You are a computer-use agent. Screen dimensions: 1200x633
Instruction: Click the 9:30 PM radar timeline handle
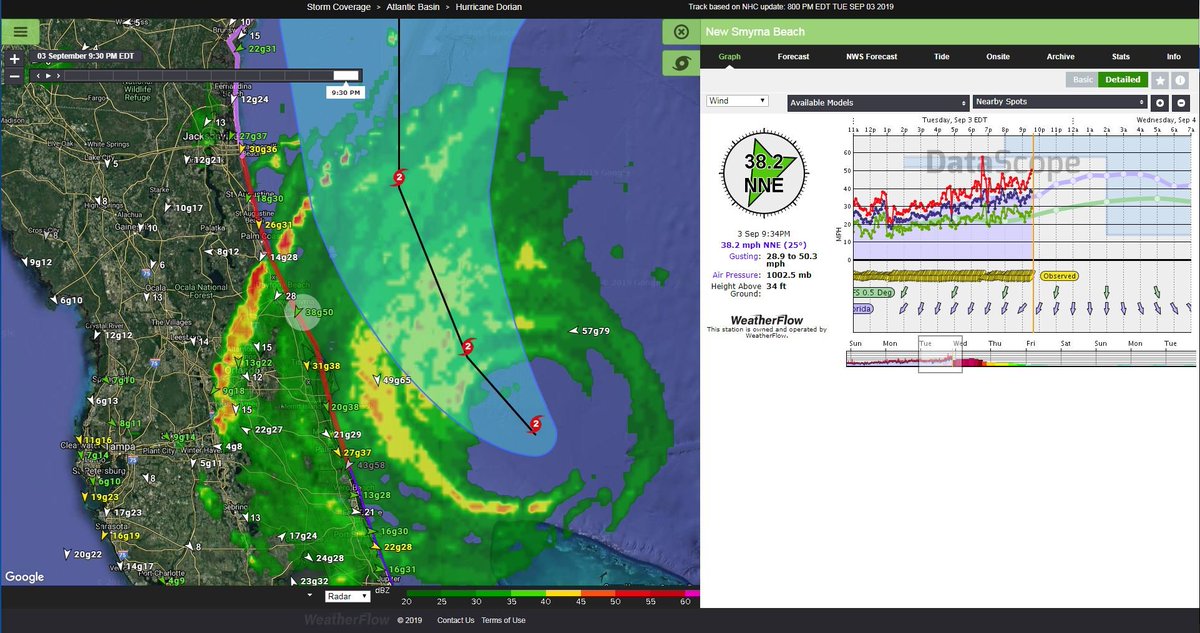pos(345,75)
